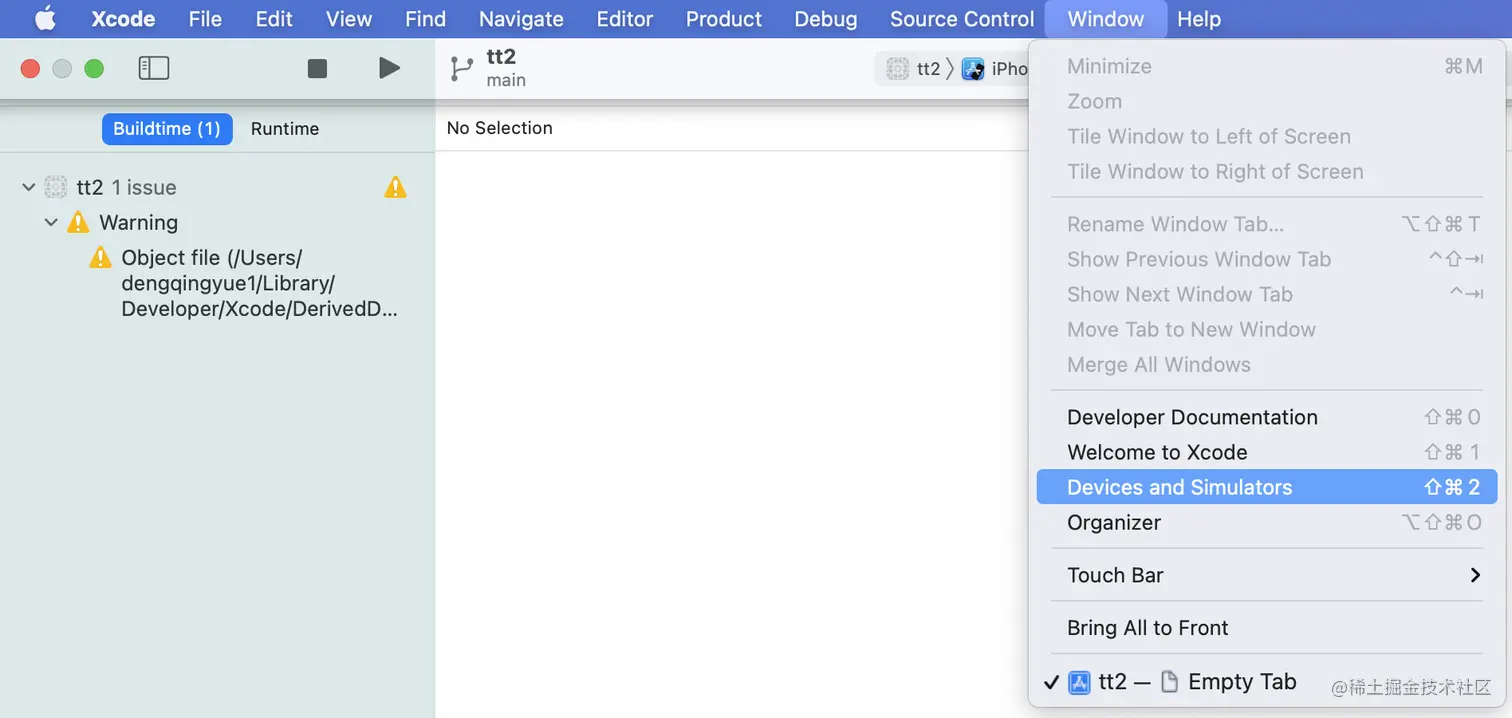Open the Find menu

click(x=425, y=19)
